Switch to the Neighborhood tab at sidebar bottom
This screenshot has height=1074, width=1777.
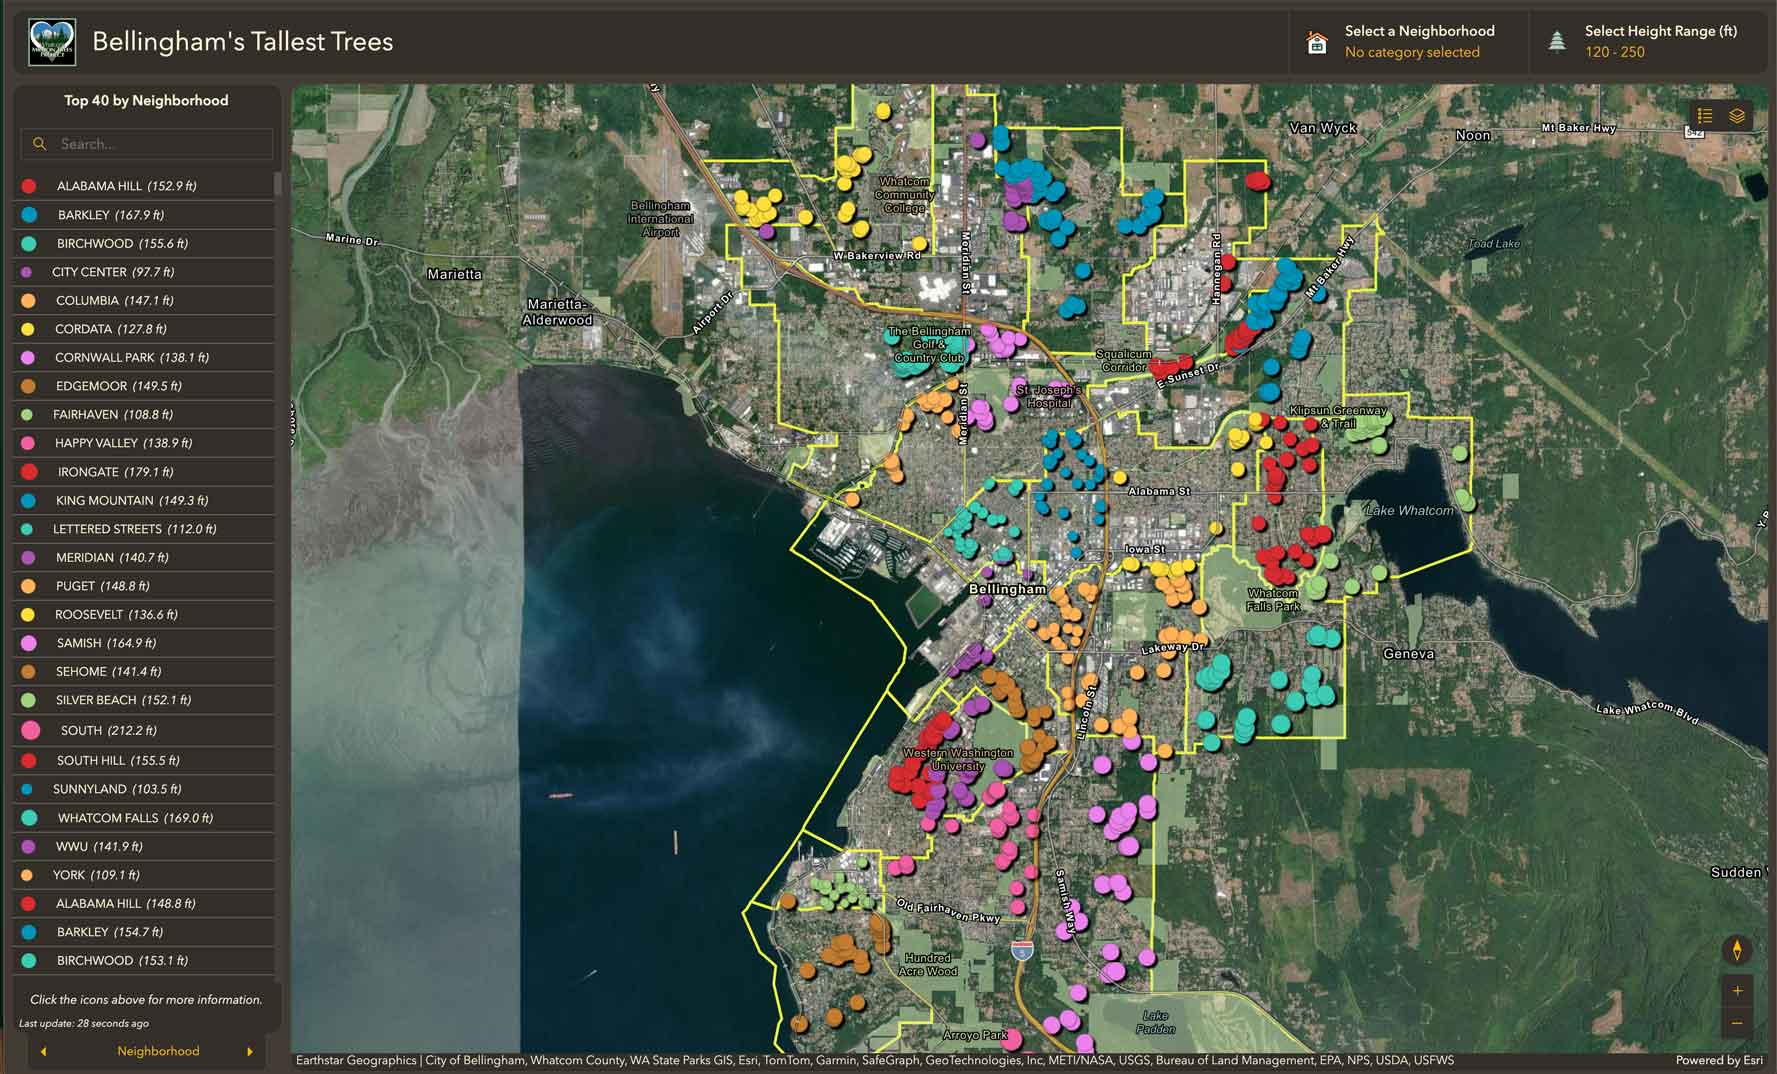158,1051
